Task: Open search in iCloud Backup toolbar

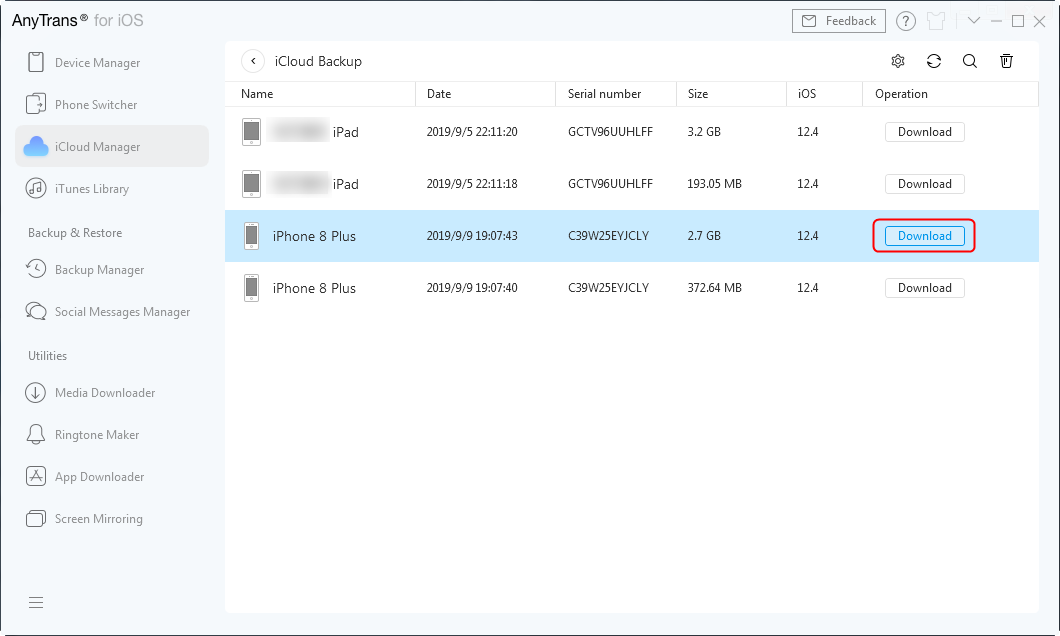Action: pos(969,61)
